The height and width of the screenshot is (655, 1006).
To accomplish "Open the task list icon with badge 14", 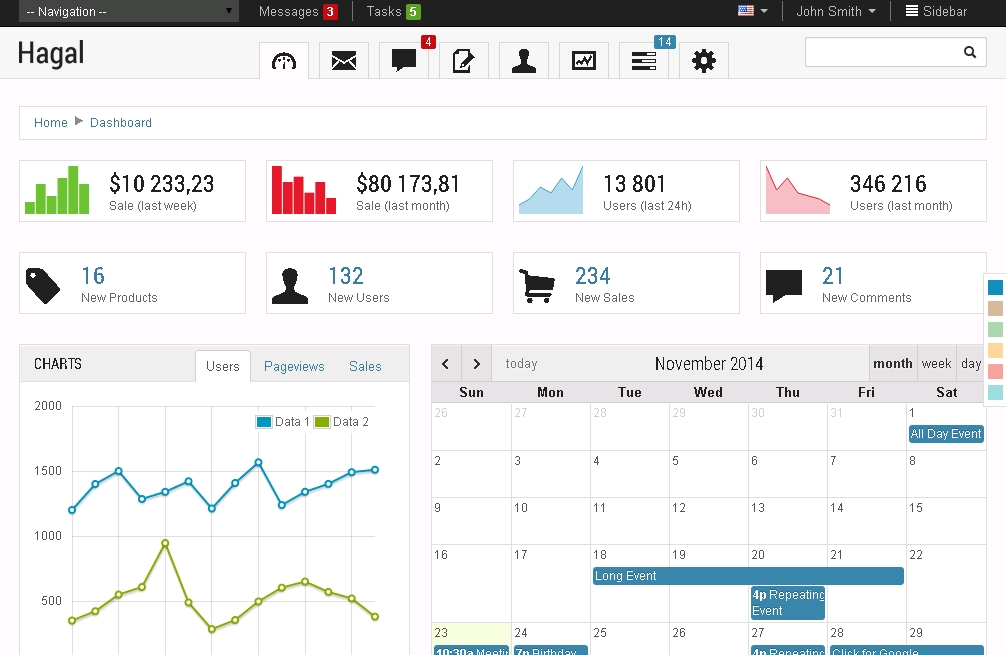I will [x=644, y=61].
